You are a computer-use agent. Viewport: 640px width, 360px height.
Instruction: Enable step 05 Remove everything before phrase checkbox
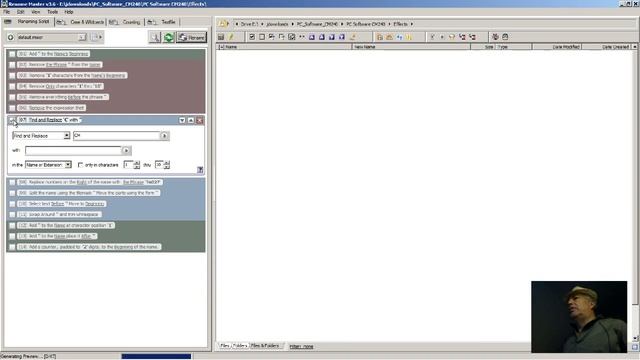point(12,97)
